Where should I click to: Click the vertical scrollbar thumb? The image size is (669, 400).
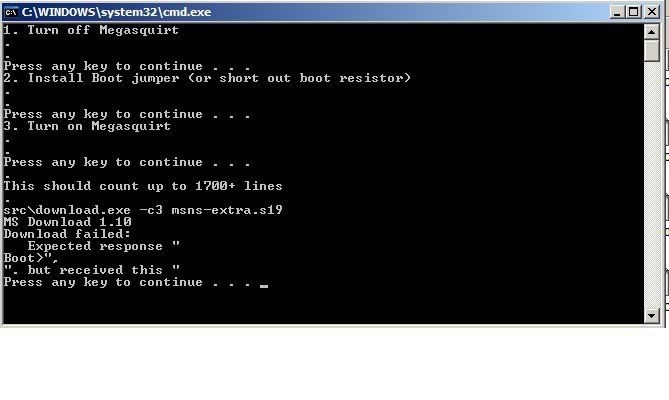pyautogui.click(x=651, y=50)
